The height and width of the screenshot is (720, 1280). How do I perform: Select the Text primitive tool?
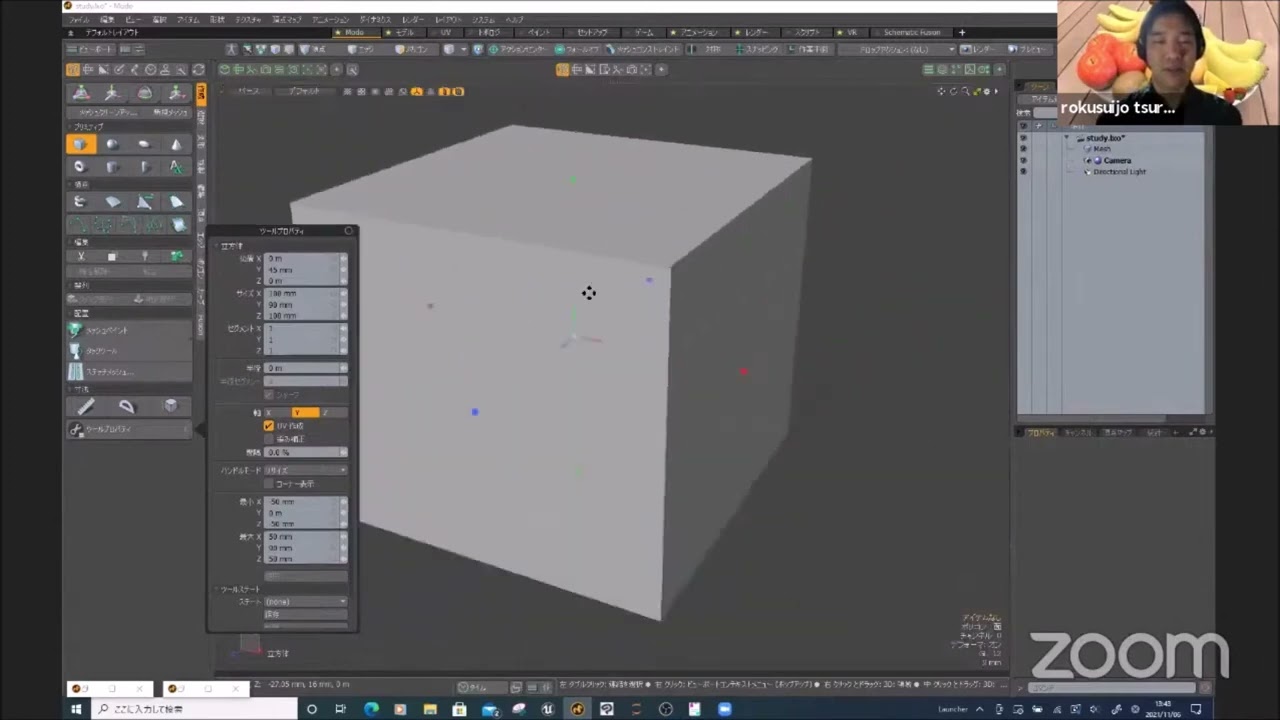coord(176,166)
